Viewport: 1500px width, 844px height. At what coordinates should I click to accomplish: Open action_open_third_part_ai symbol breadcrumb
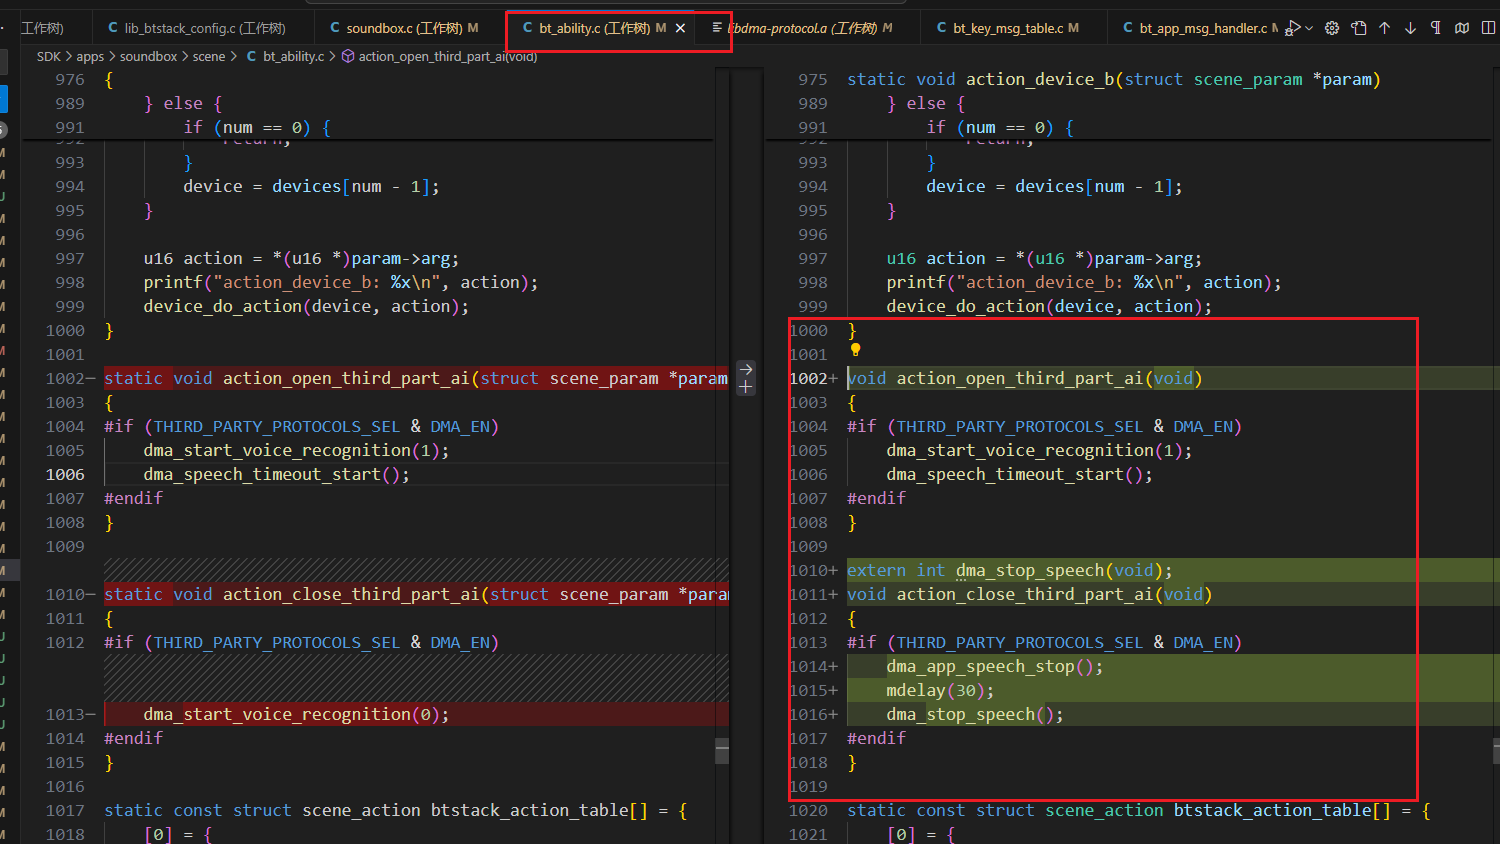448,56
